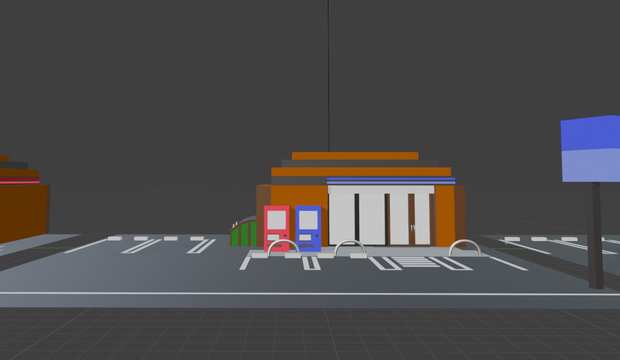Select the red vending machine
Screen dimensions: 620x360
pyautogui.click(x=276, y=228)
